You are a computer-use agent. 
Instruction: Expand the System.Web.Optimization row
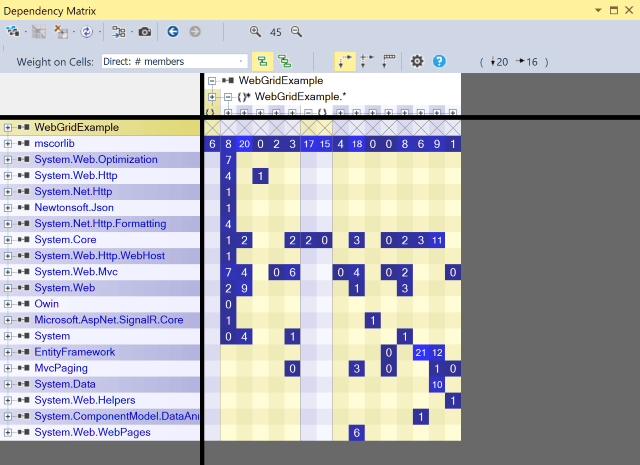[7, 160]
